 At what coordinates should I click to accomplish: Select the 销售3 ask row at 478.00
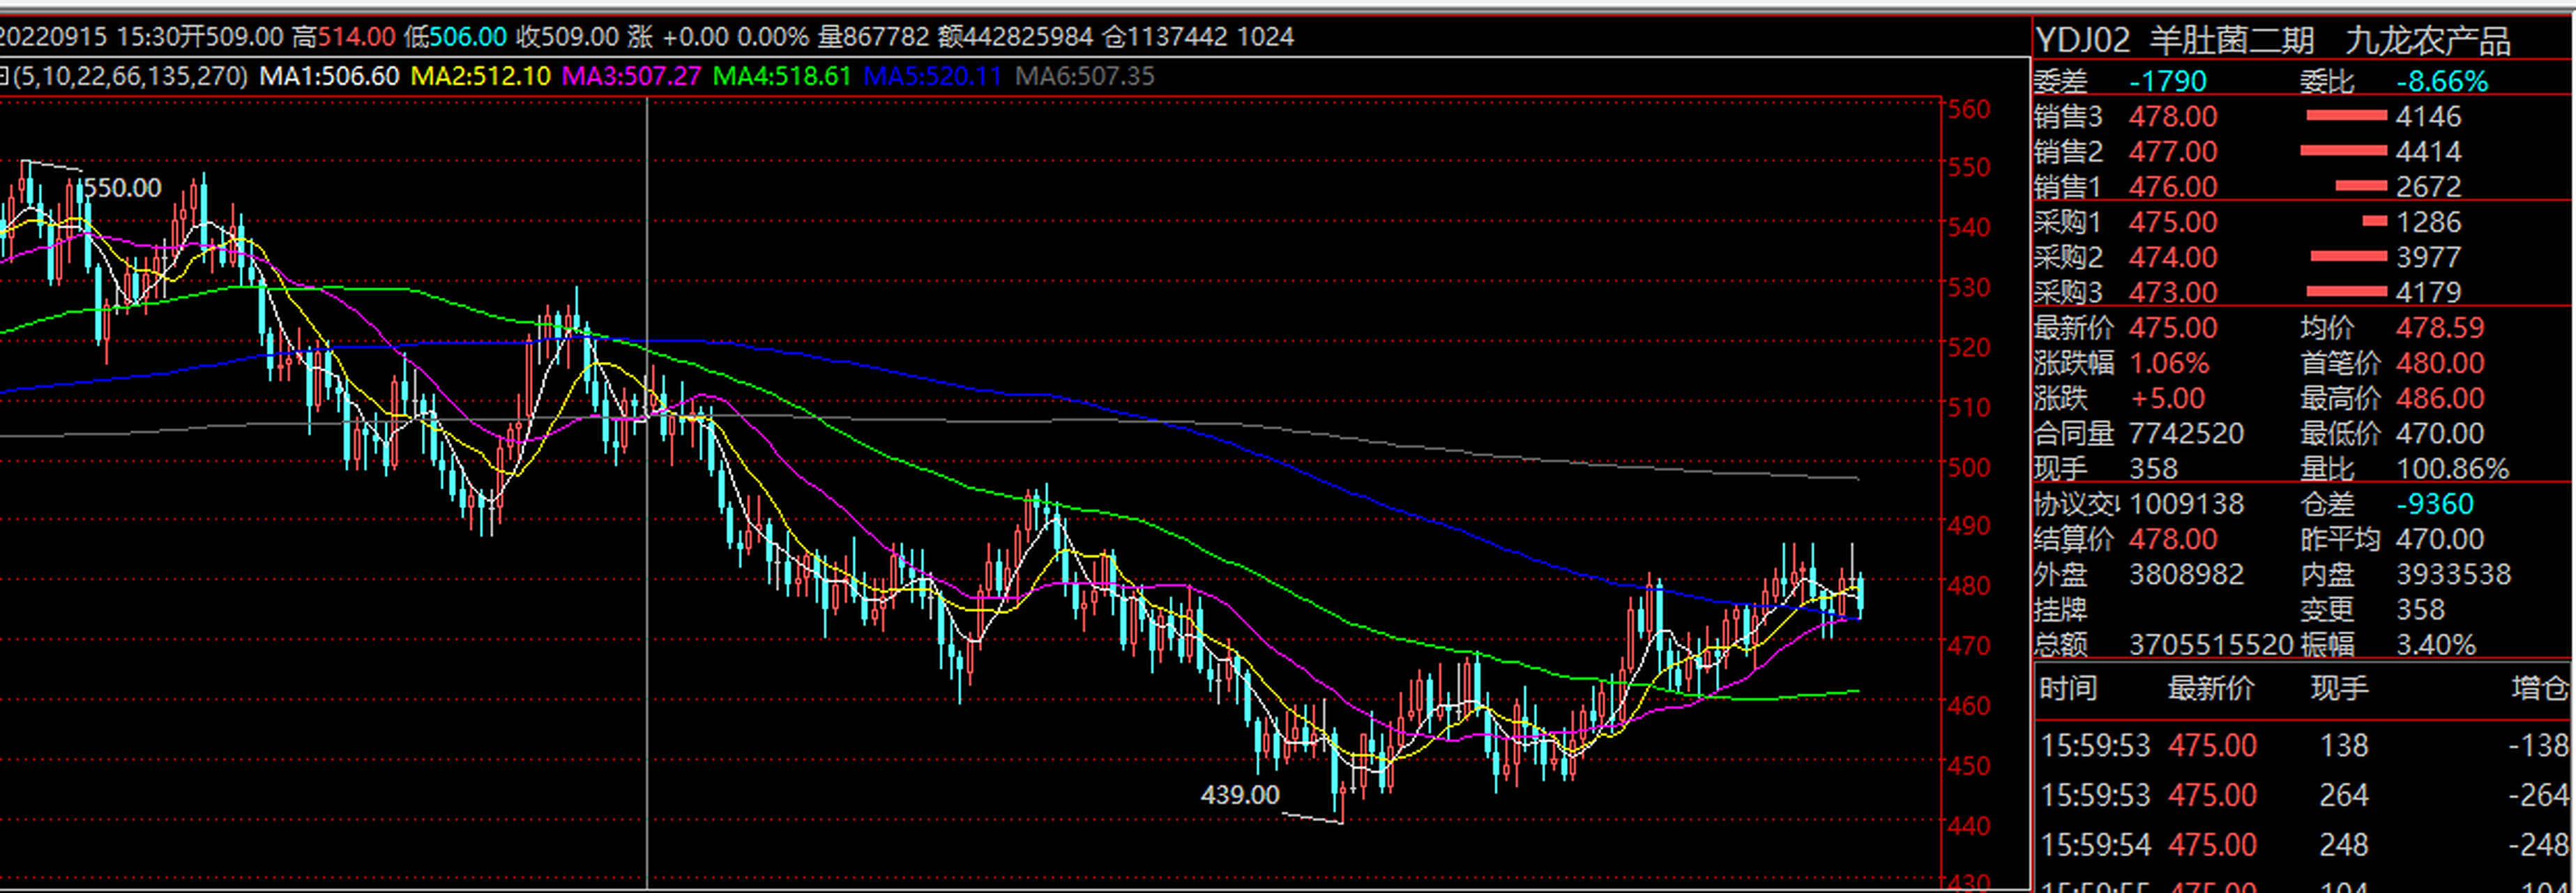point(2172,117)
